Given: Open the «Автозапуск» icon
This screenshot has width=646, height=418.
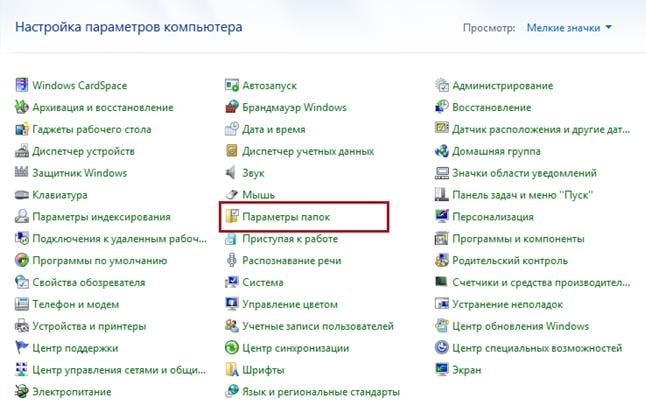Looking at the screenshot, I should [232, 85].
